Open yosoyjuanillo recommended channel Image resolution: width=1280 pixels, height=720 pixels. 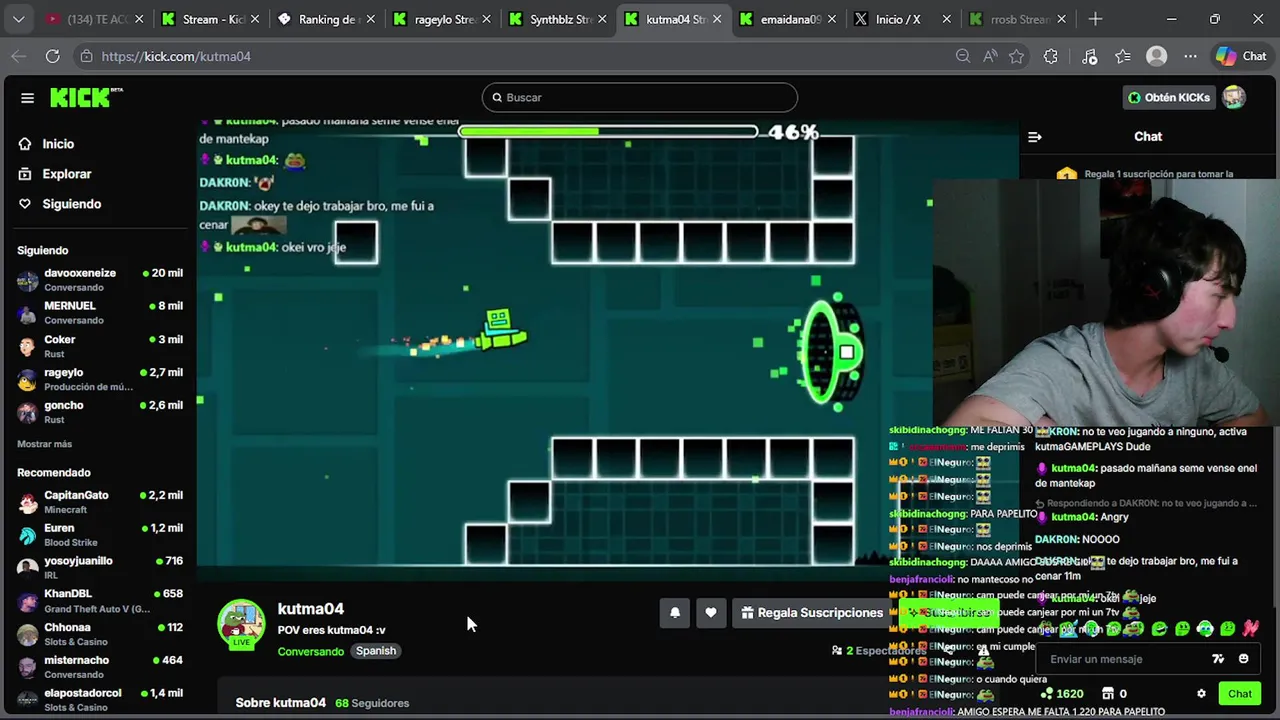click(x=99, y=568)
